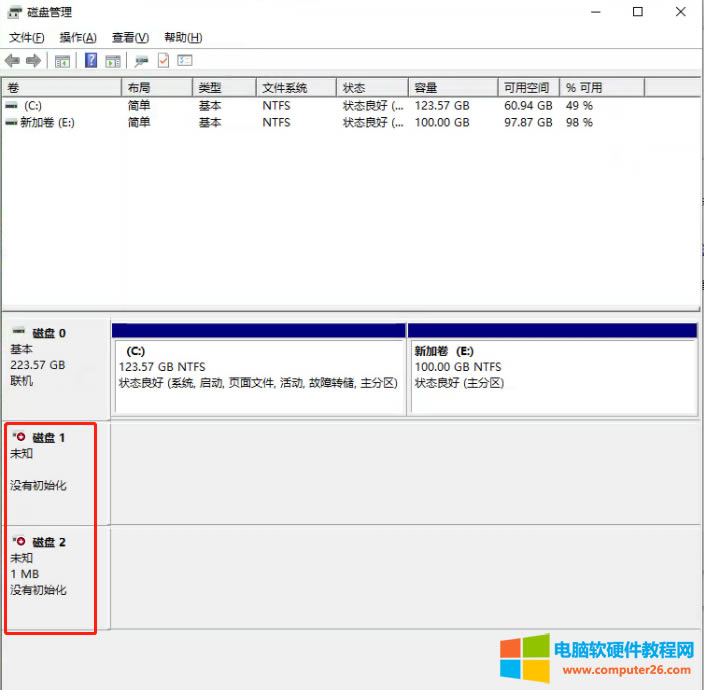Open the 帮助(H) menu

182,37
